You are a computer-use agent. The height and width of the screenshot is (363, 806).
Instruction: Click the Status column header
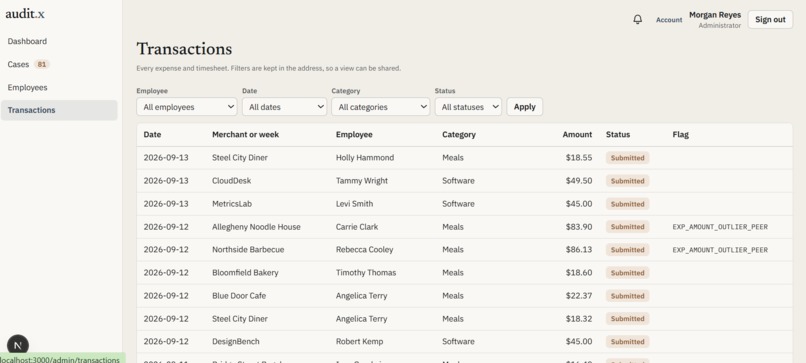[x=618, y=134]
